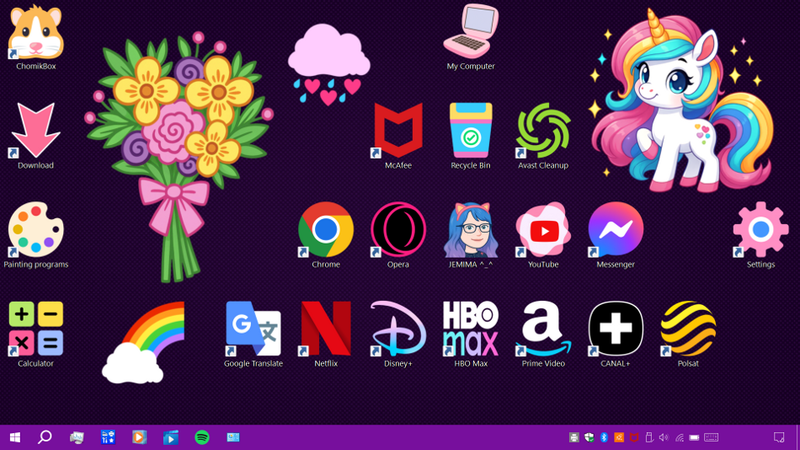Screen dimensions: 800x450
Task: Open the HBO Max shortcut
Action: coord(470,328)
